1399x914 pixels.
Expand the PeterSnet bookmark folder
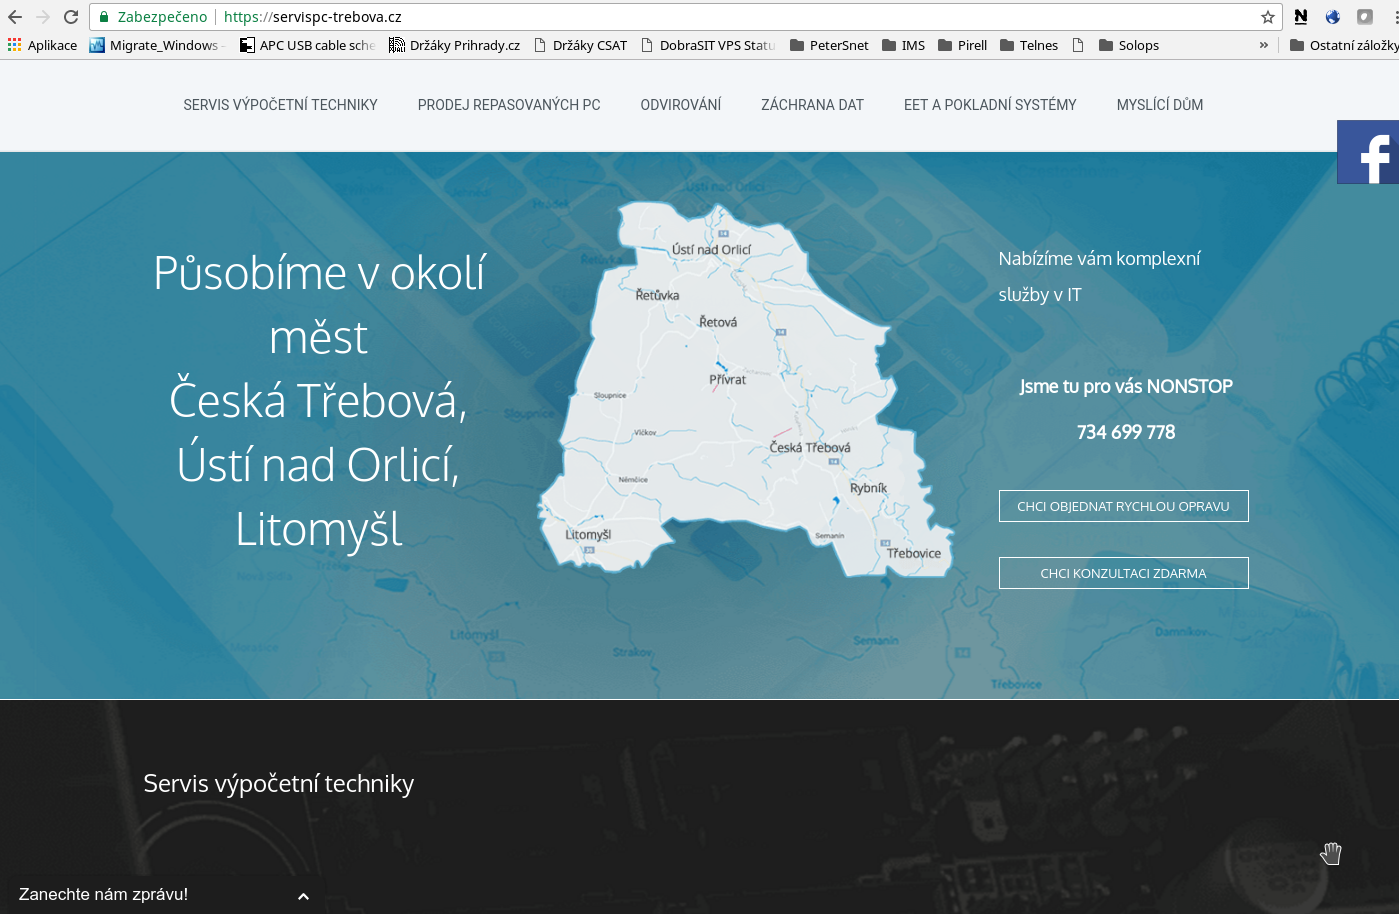click(x=829, y=45)
